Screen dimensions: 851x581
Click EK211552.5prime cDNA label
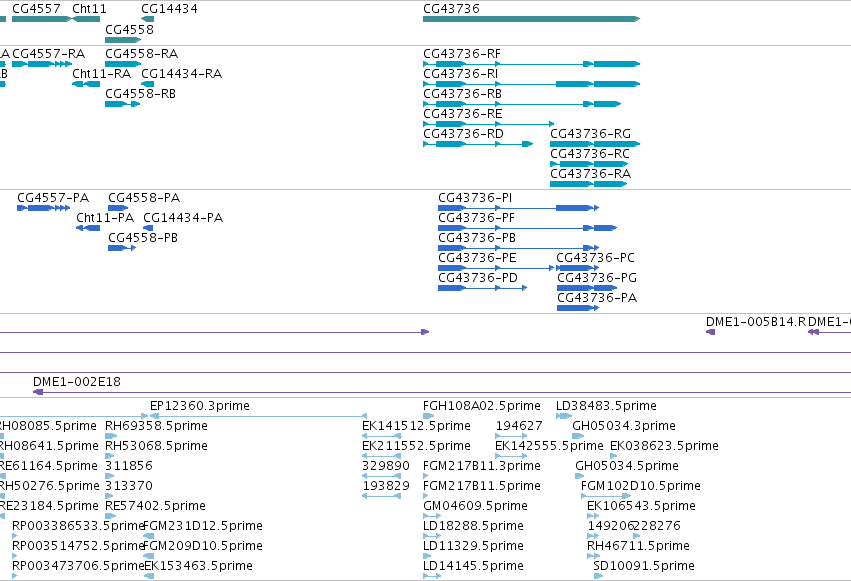(x=416, y=446)
